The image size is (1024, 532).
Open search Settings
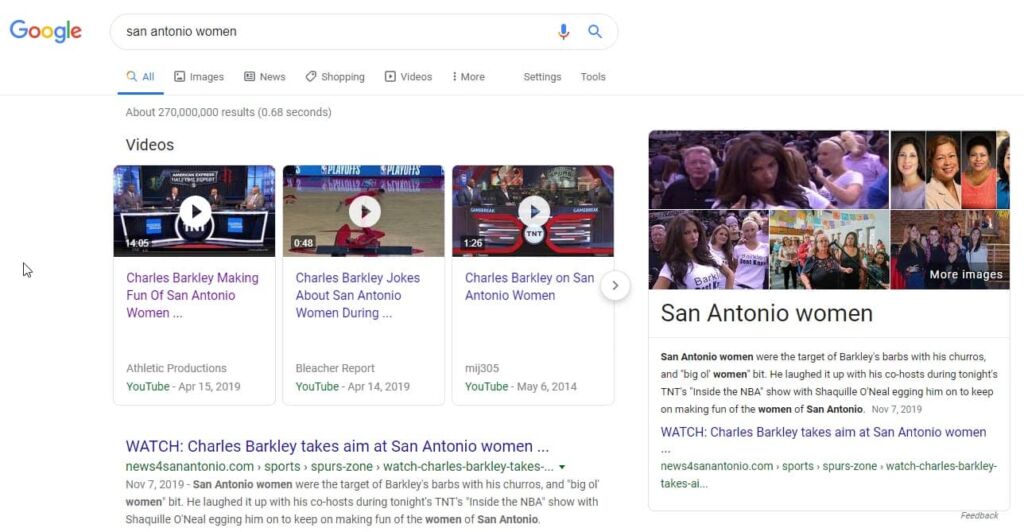542,76
